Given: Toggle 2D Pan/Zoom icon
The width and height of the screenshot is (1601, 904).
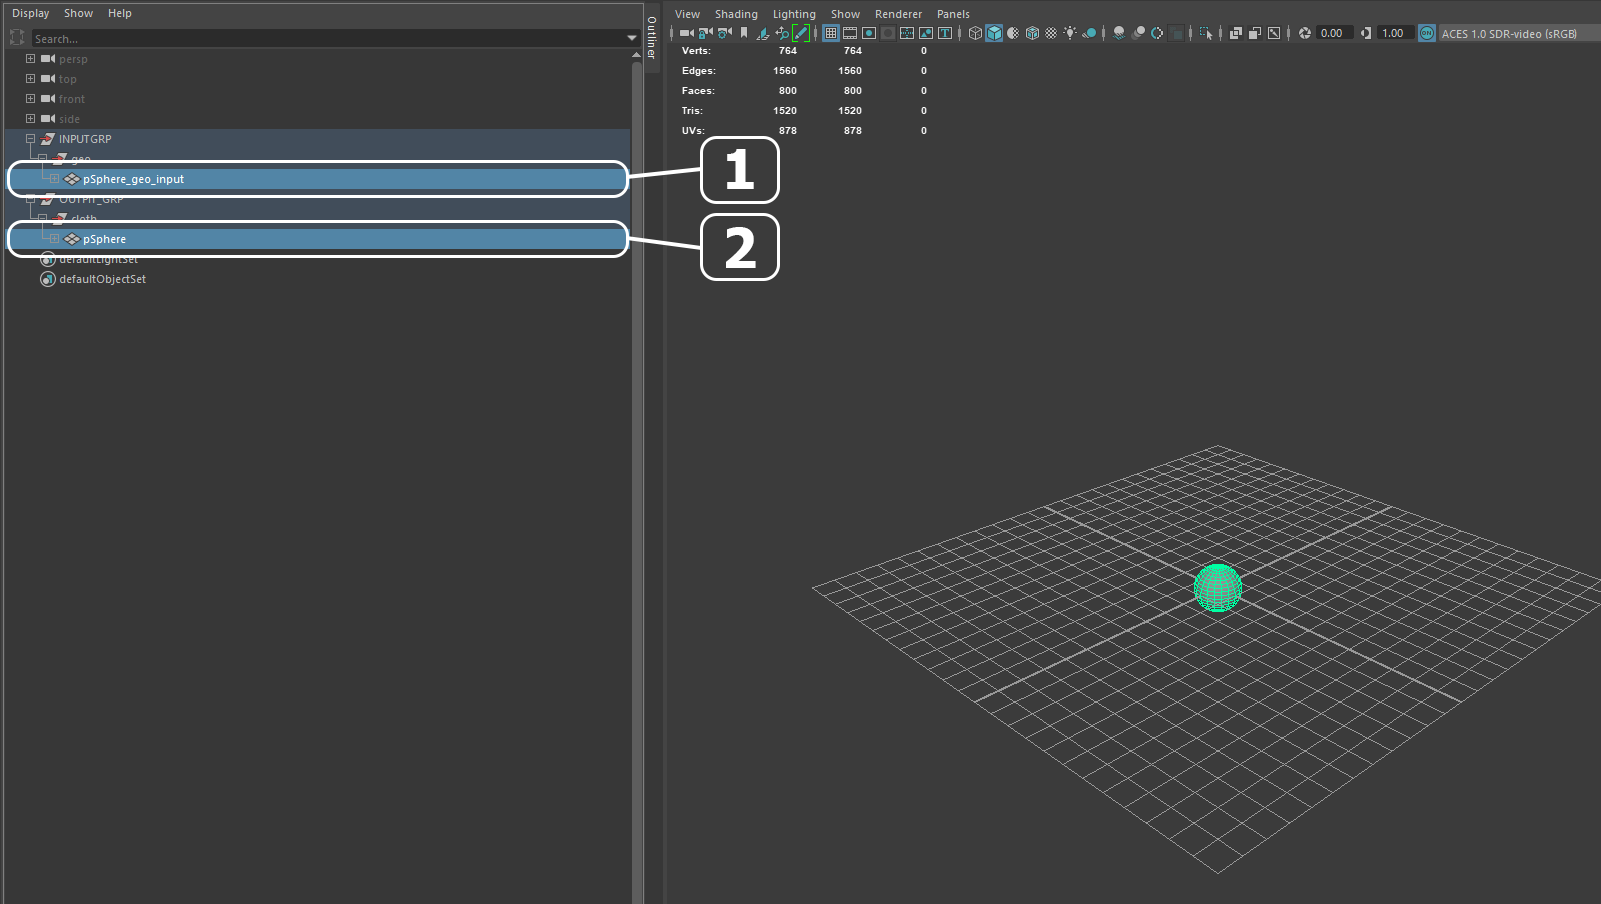Looking at the screenshot, I should [782, 33].
